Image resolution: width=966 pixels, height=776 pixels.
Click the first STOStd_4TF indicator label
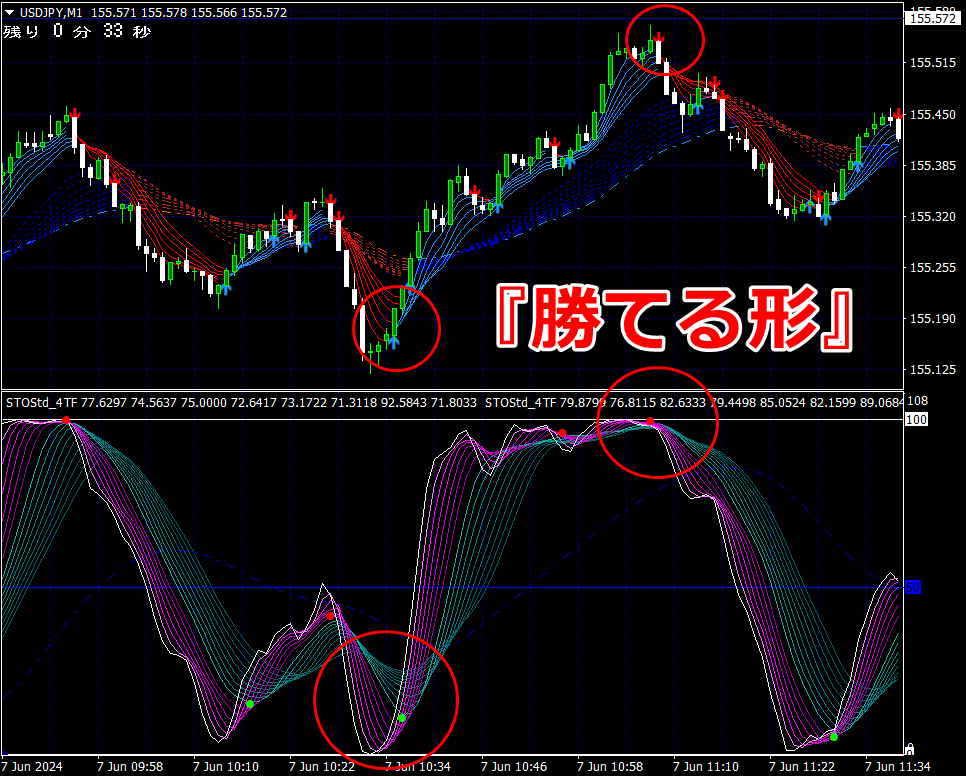point(41,403)
